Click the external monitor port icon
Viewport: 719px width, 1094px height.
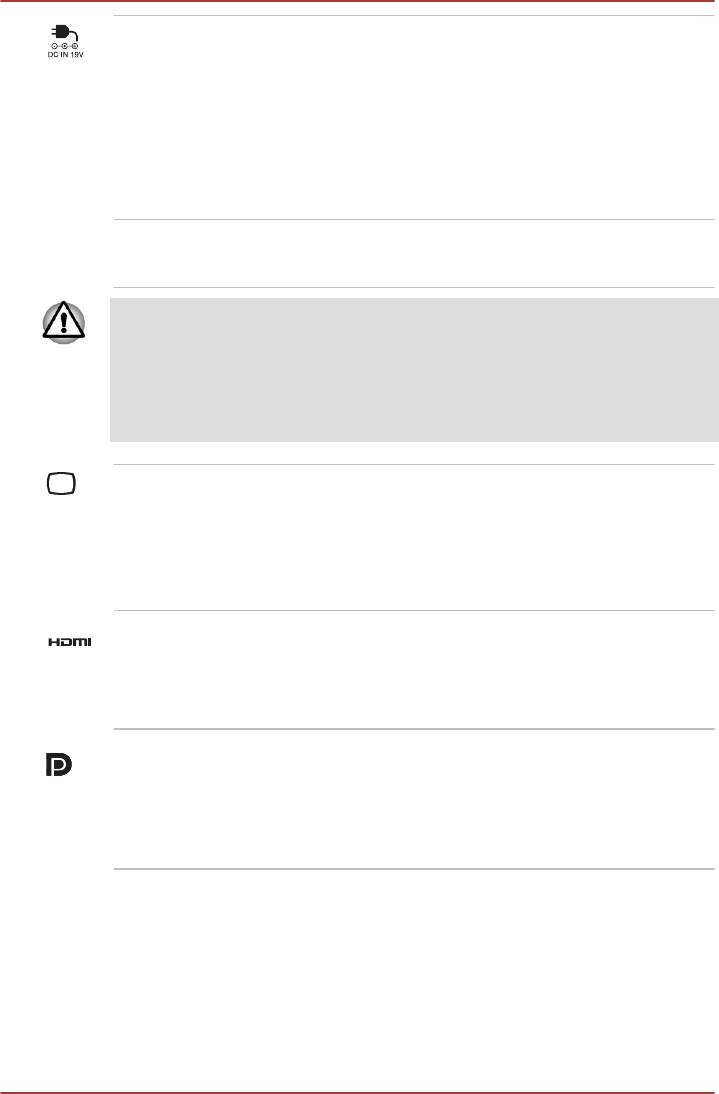63,484
